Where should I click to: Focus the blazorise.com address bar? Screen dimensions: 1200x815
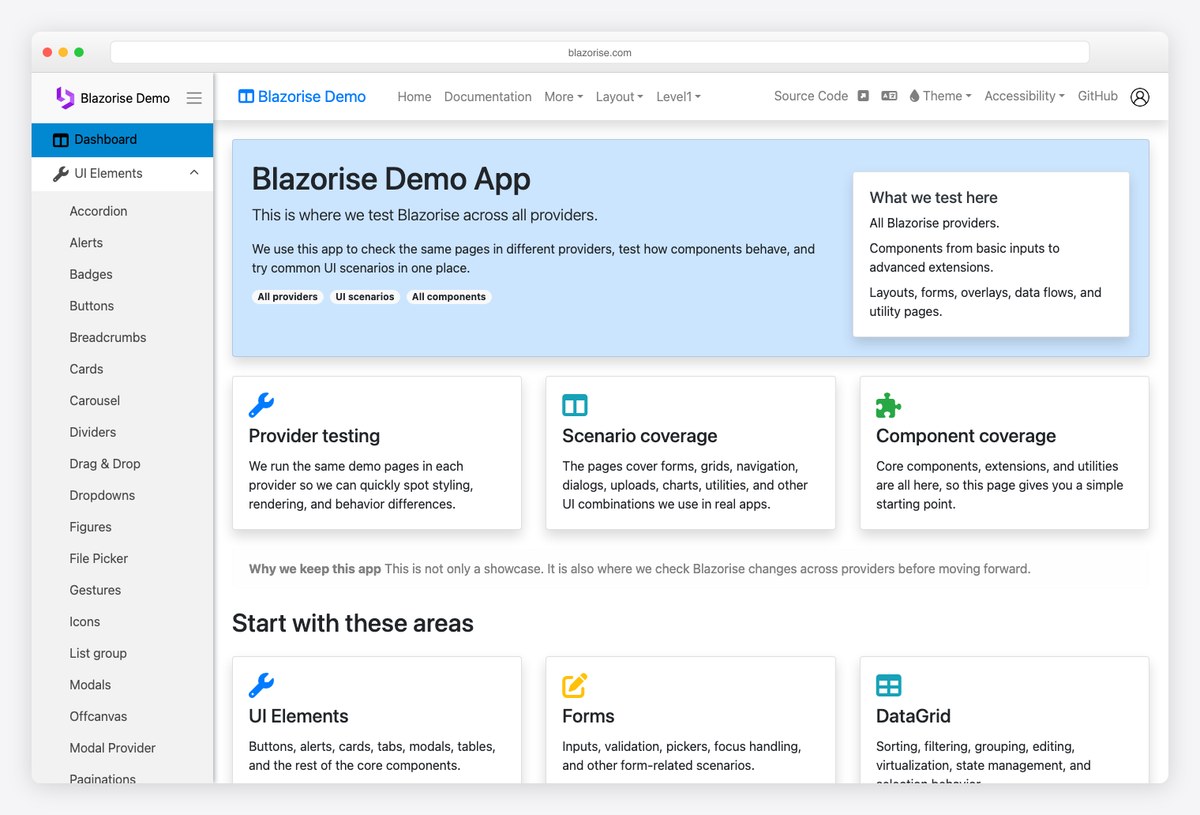click(600, 52)
